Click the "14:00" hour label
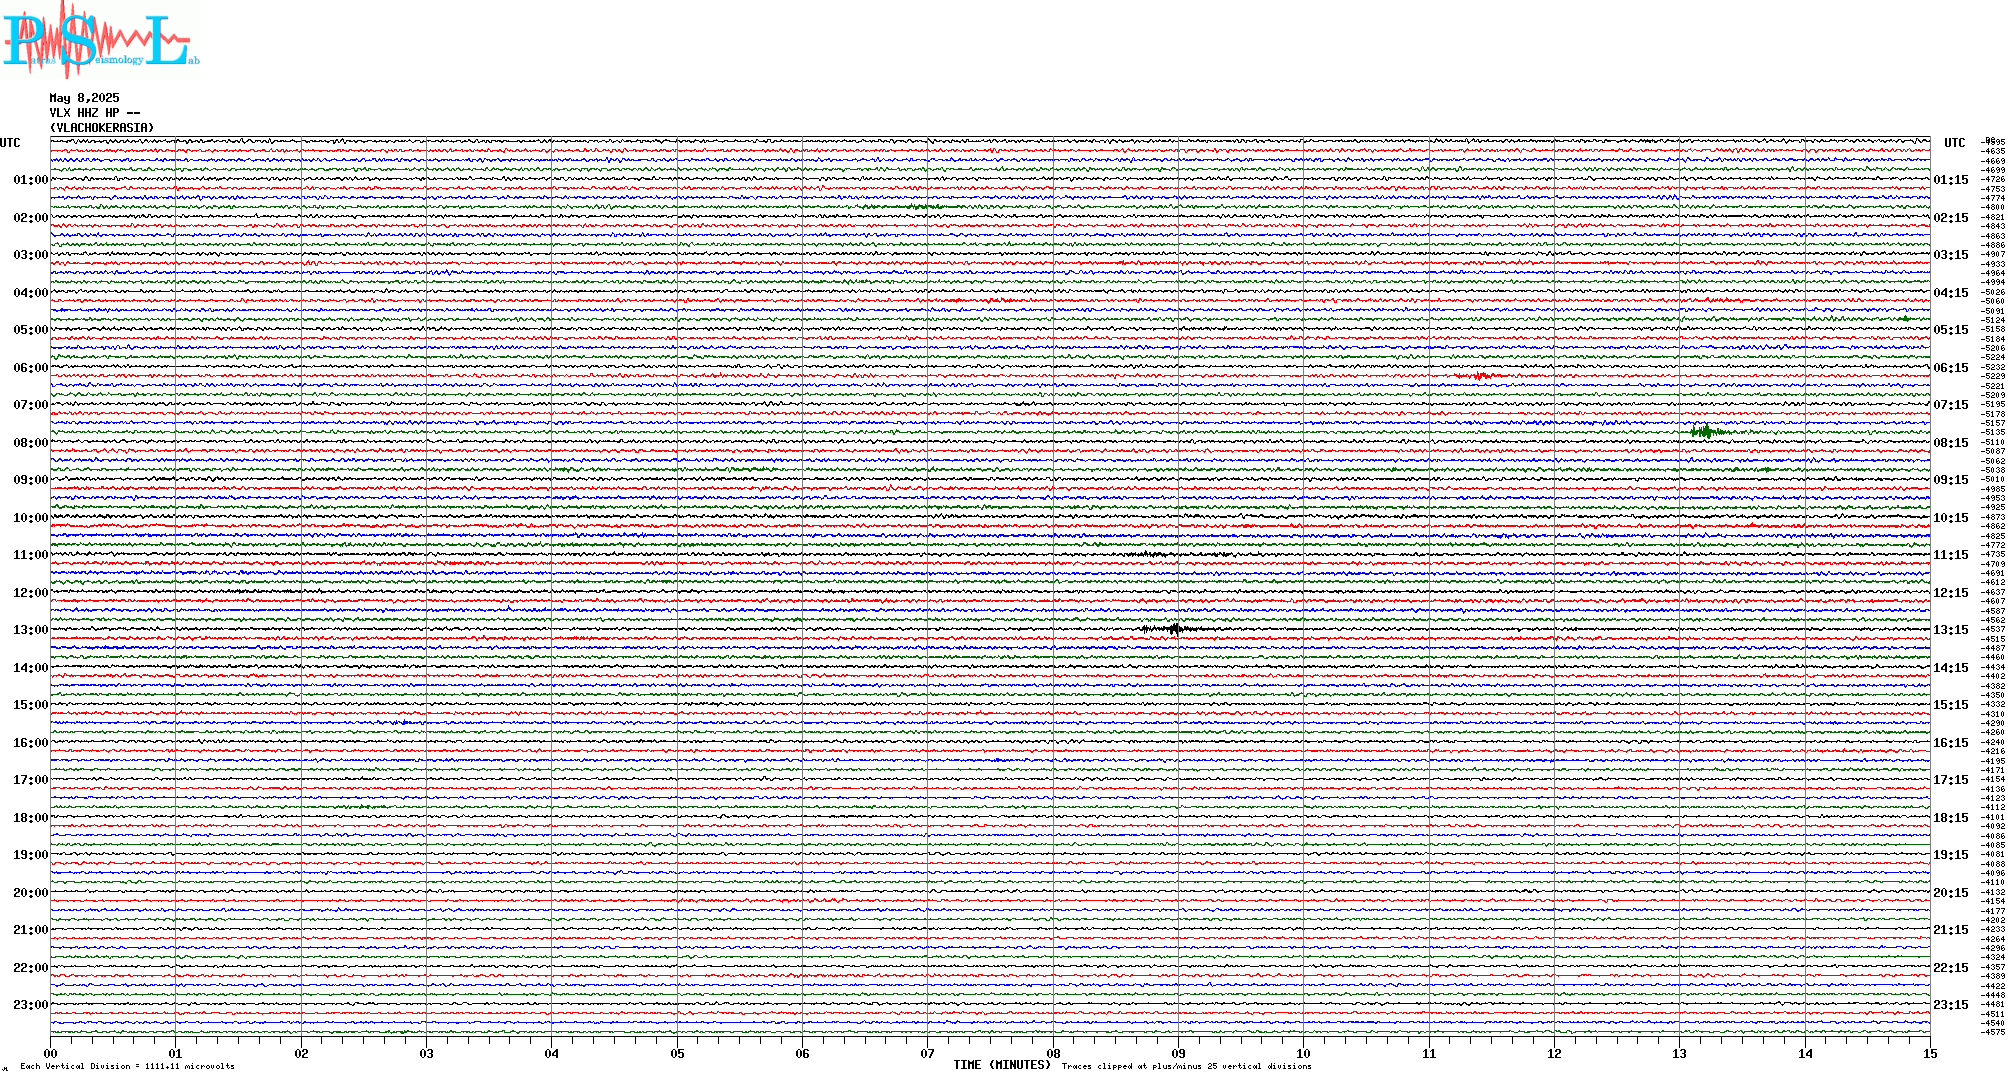This screenshot has width=2010, height=1080. point(30,668)
